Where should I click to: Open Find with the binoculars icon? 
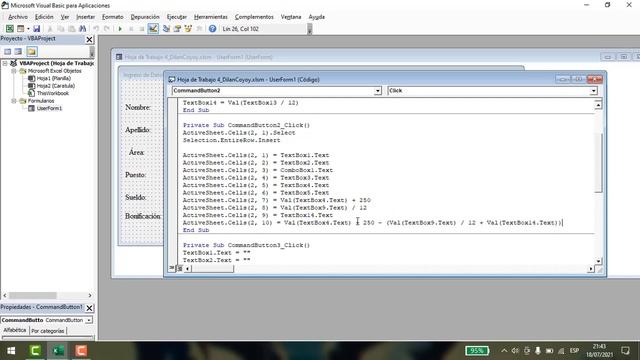tap(82, 29)
